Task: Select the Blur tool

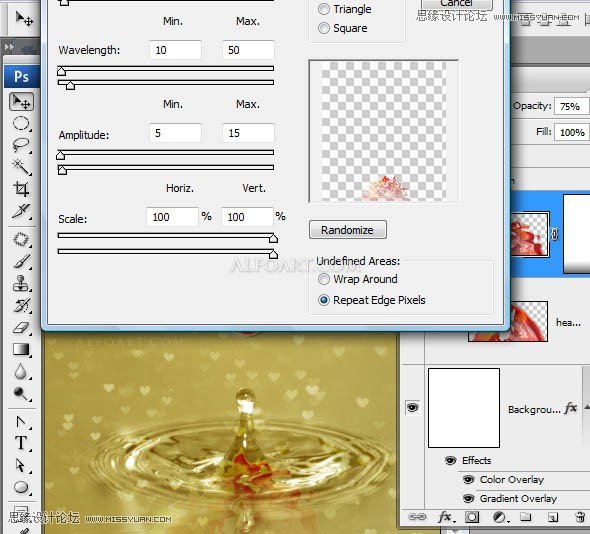Action: click(21, 371)
